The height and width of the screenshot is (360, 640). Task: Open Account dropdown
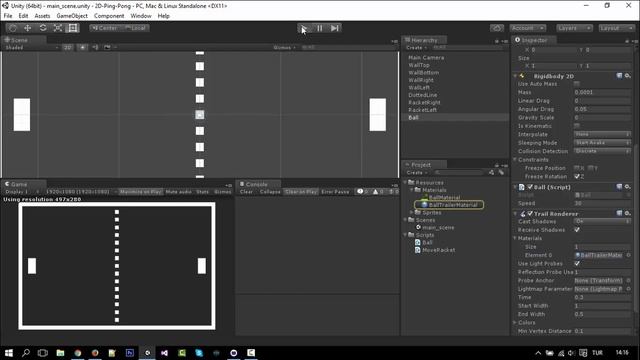tap(528, 28)
